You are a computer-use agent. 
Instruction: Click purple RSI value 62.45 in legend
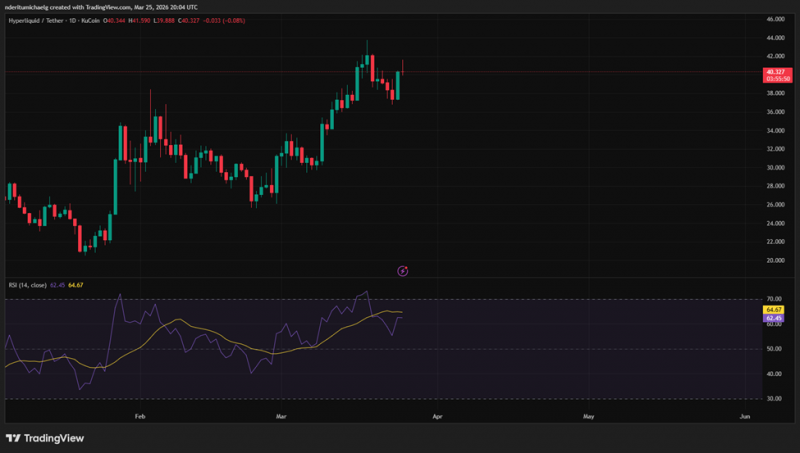57,285
